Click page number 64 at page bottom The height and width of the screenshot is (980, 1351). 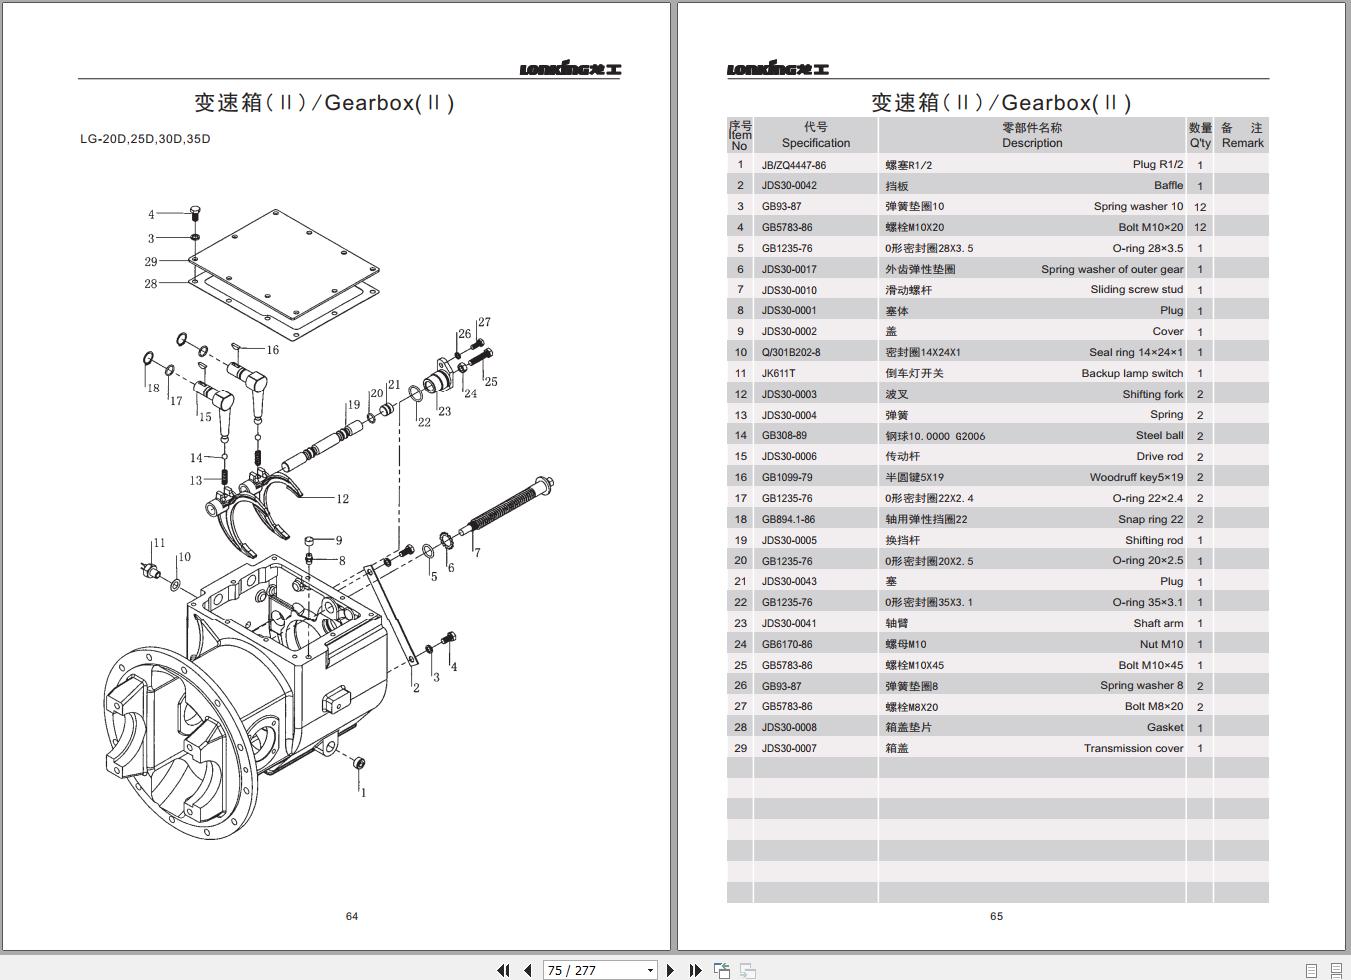[x=352, y=916]
